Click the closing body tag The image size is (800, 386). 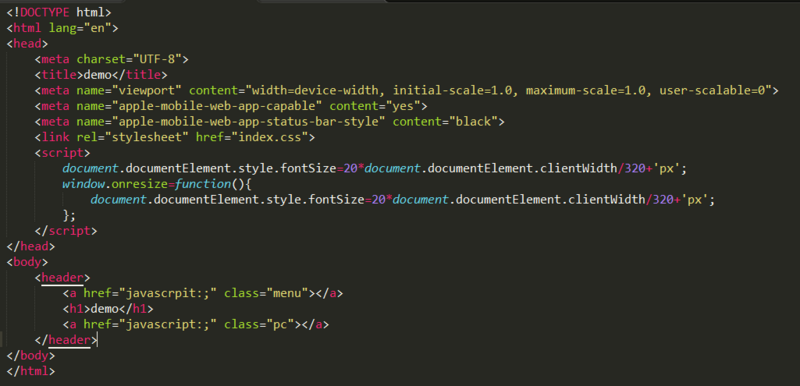[x=31, y=355]
